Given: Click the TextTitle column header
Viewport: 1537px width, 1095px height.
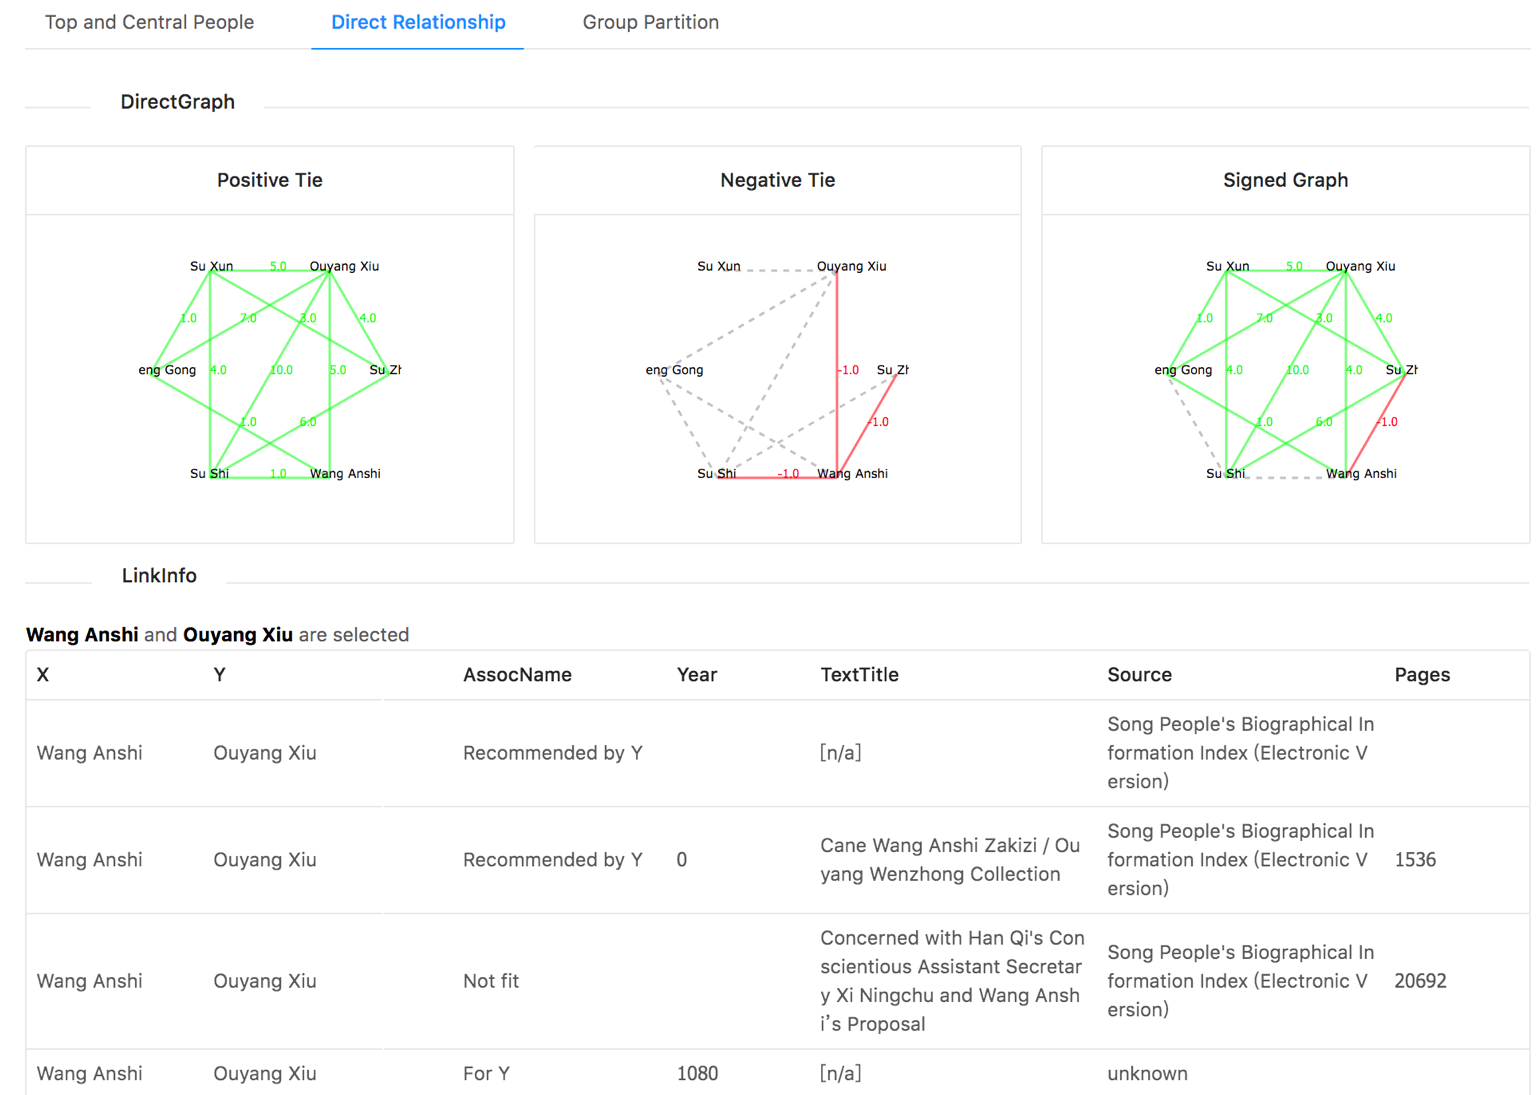Looking at the screenshot, I should [x=859, y=675].
